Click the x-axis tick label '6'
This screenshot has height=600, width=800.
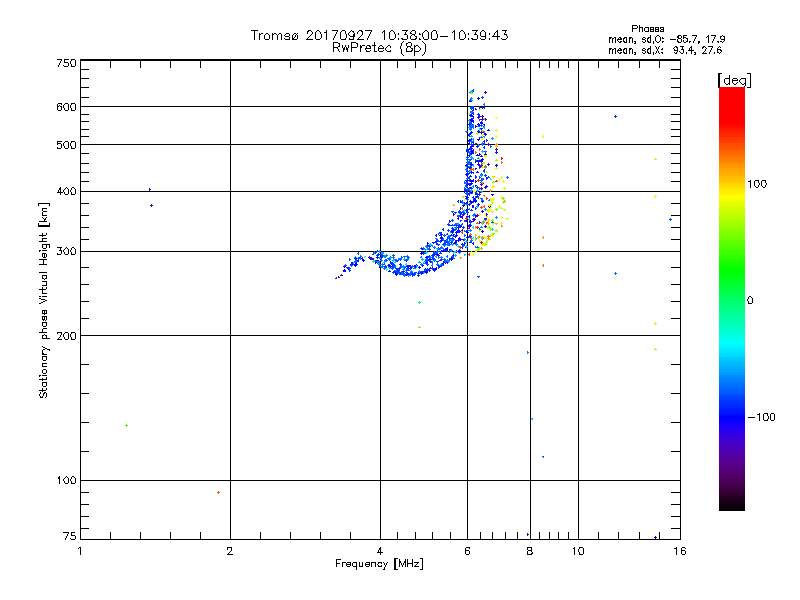(467, 551)
